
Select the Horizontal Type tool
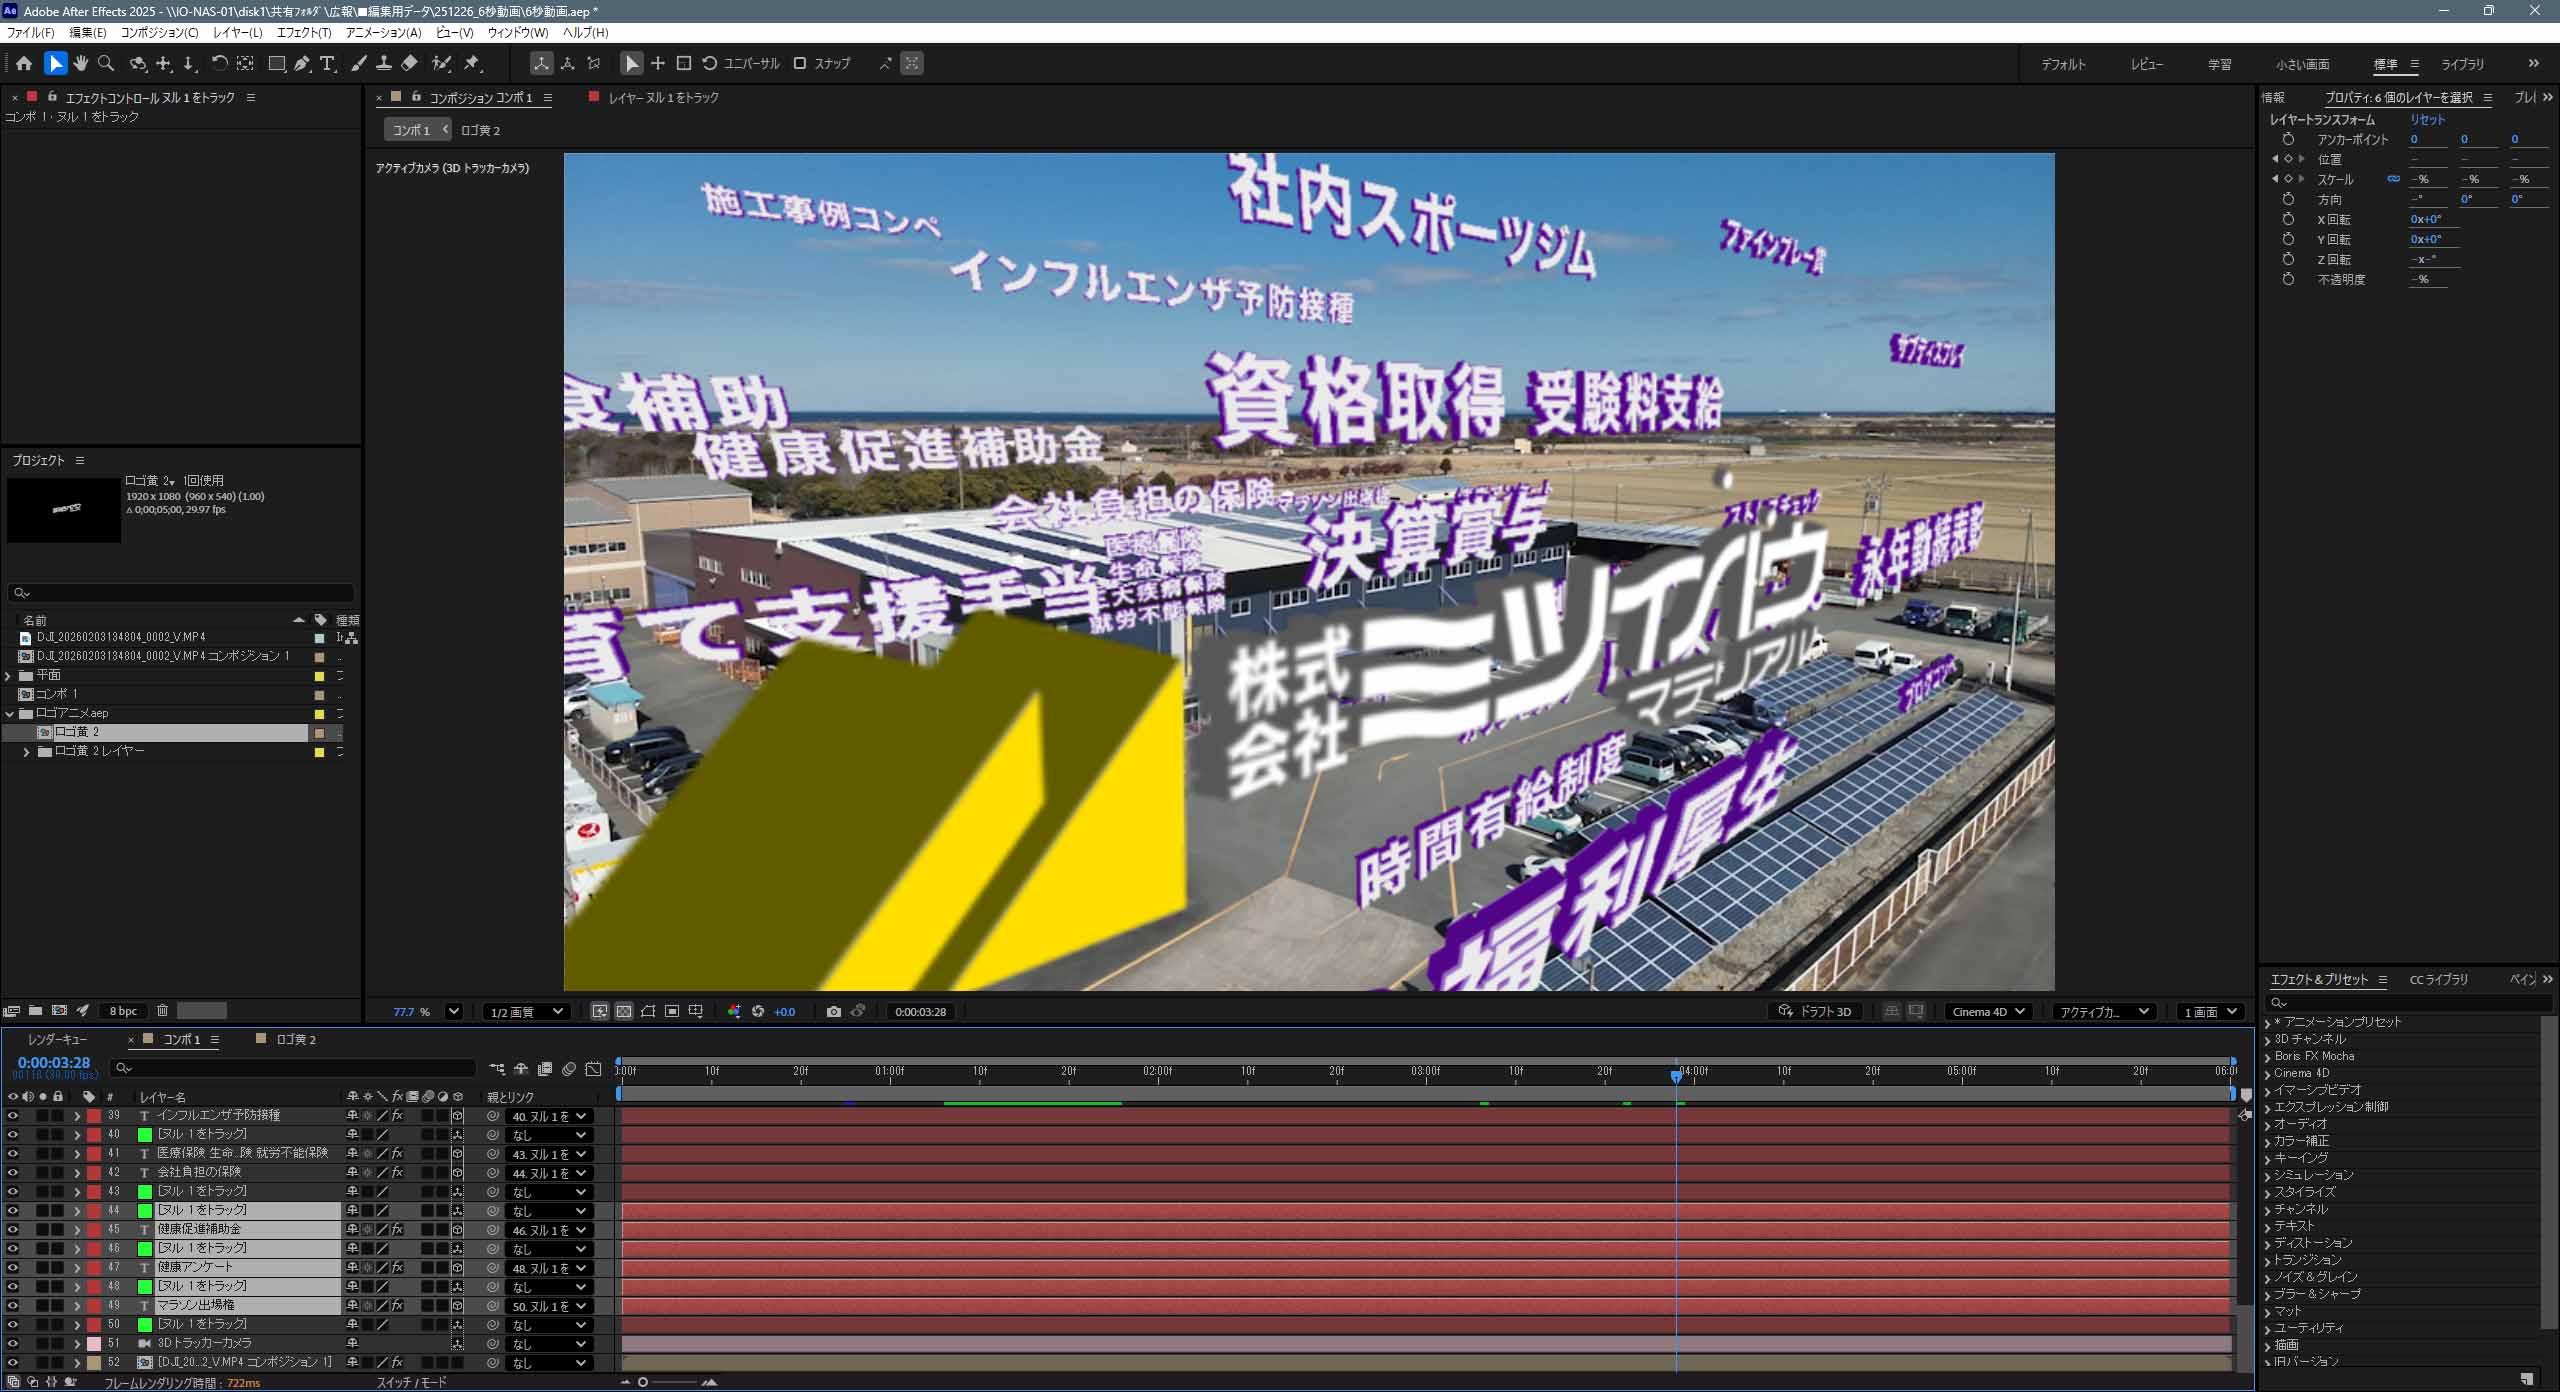click(327, 63)
